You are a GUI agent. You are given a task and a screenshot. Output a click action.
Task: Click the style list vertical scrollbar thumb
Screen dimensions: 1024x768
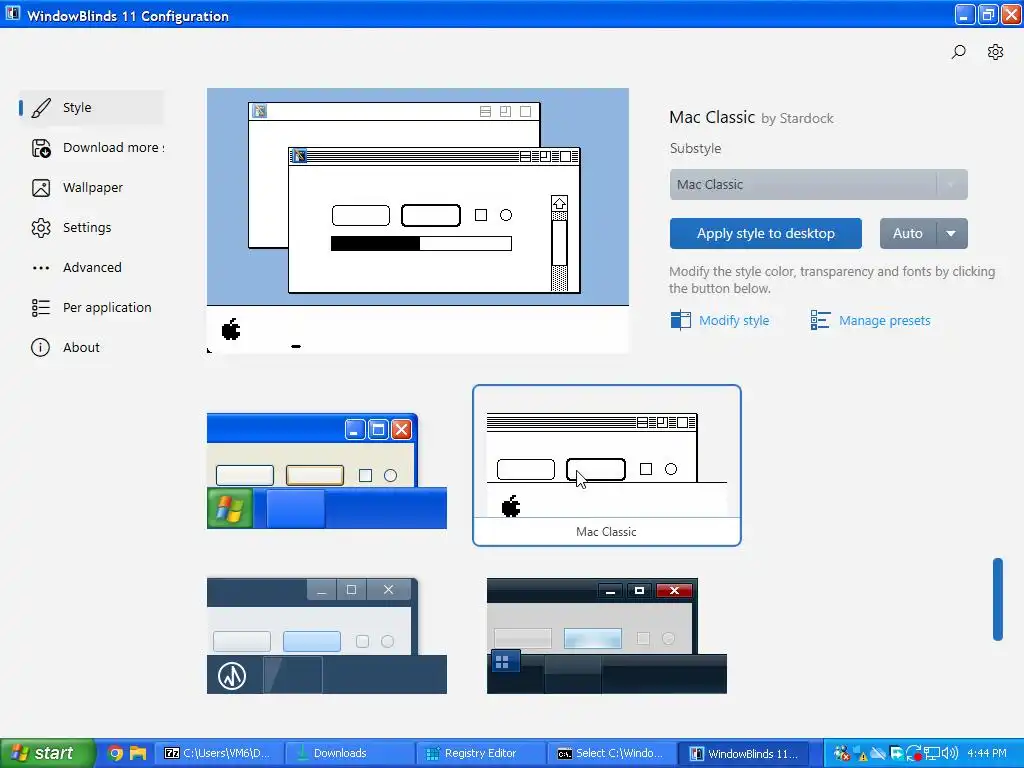click(998, 599)
